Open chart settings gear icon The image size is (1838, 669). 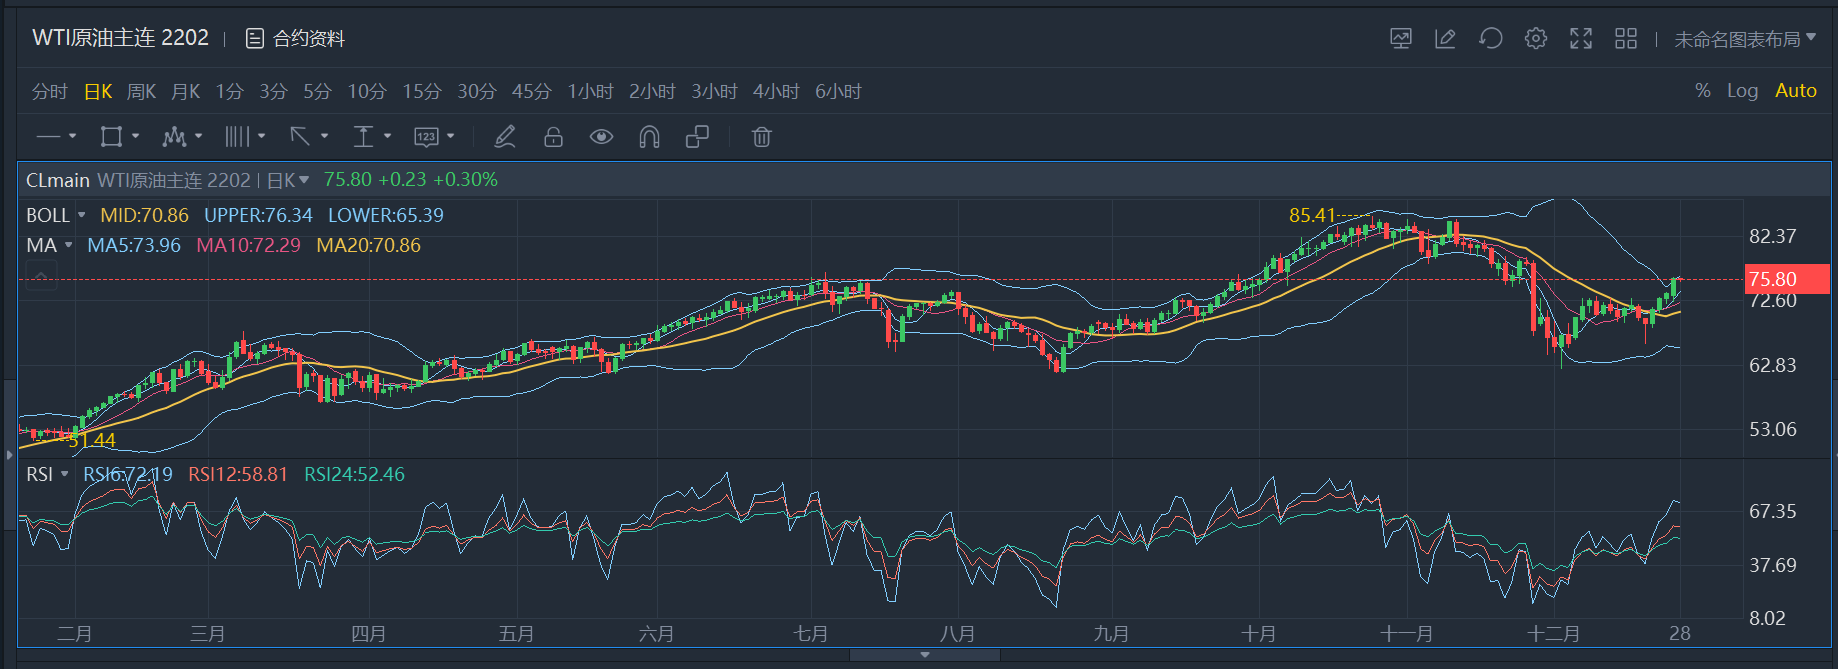1535,39
